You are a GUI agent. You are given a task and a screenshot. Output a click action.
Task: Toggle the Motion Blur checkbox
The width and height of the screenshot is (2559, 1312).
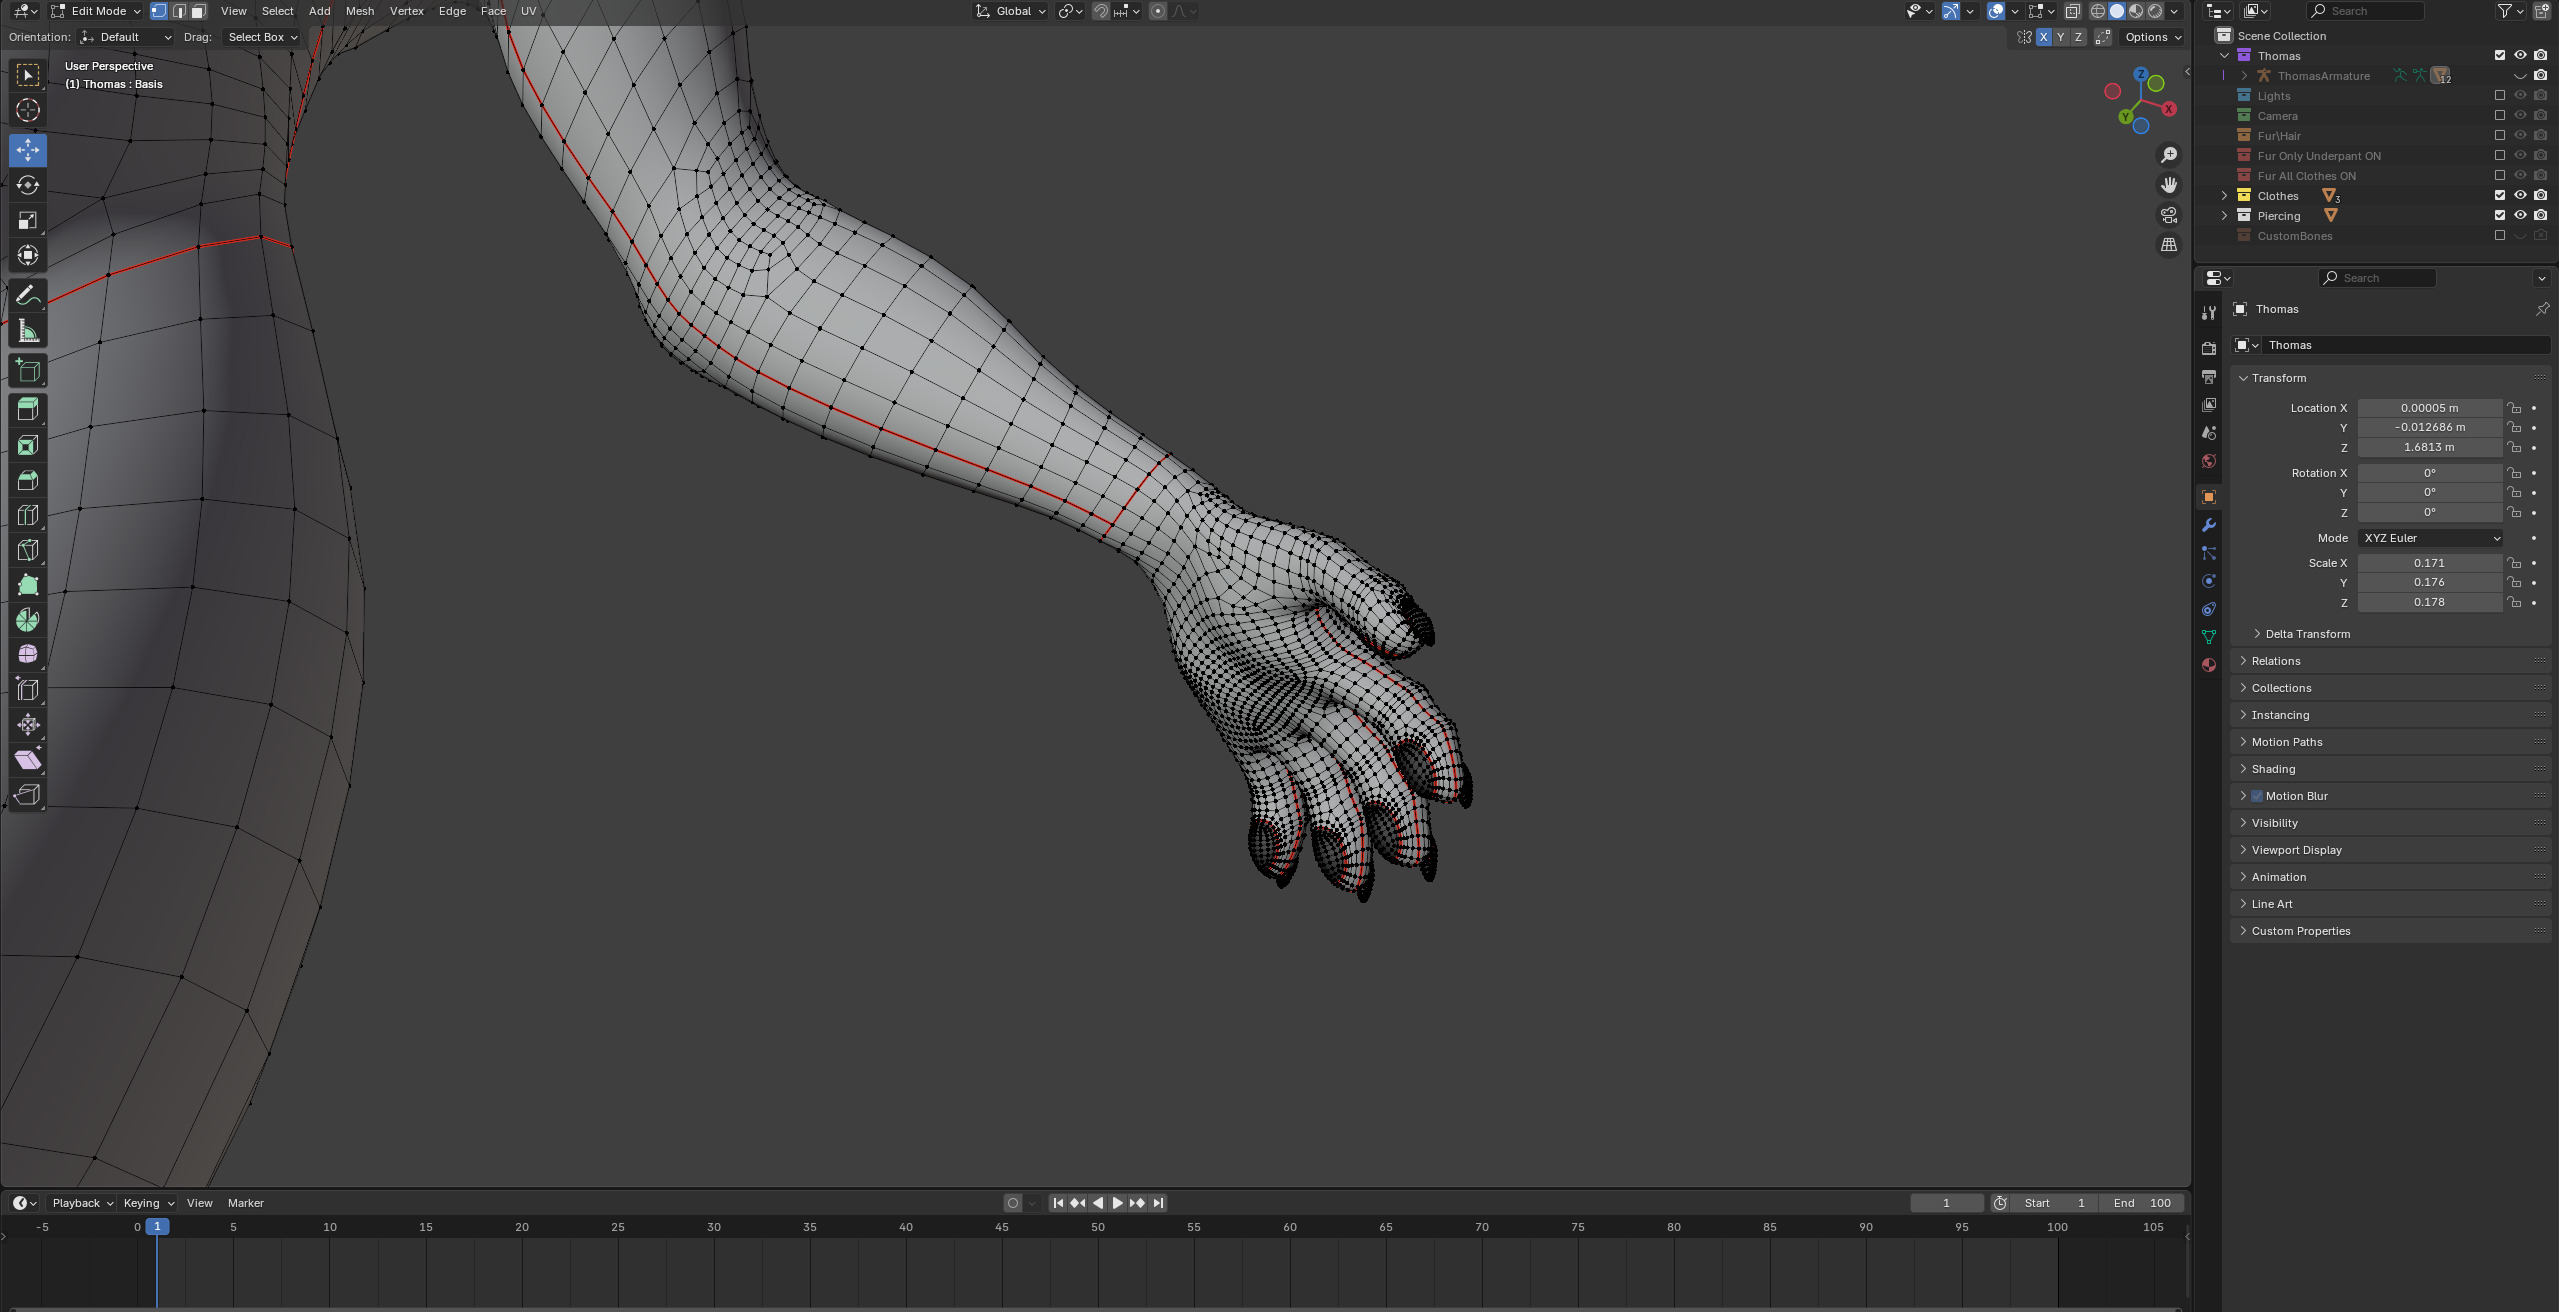2257,796
